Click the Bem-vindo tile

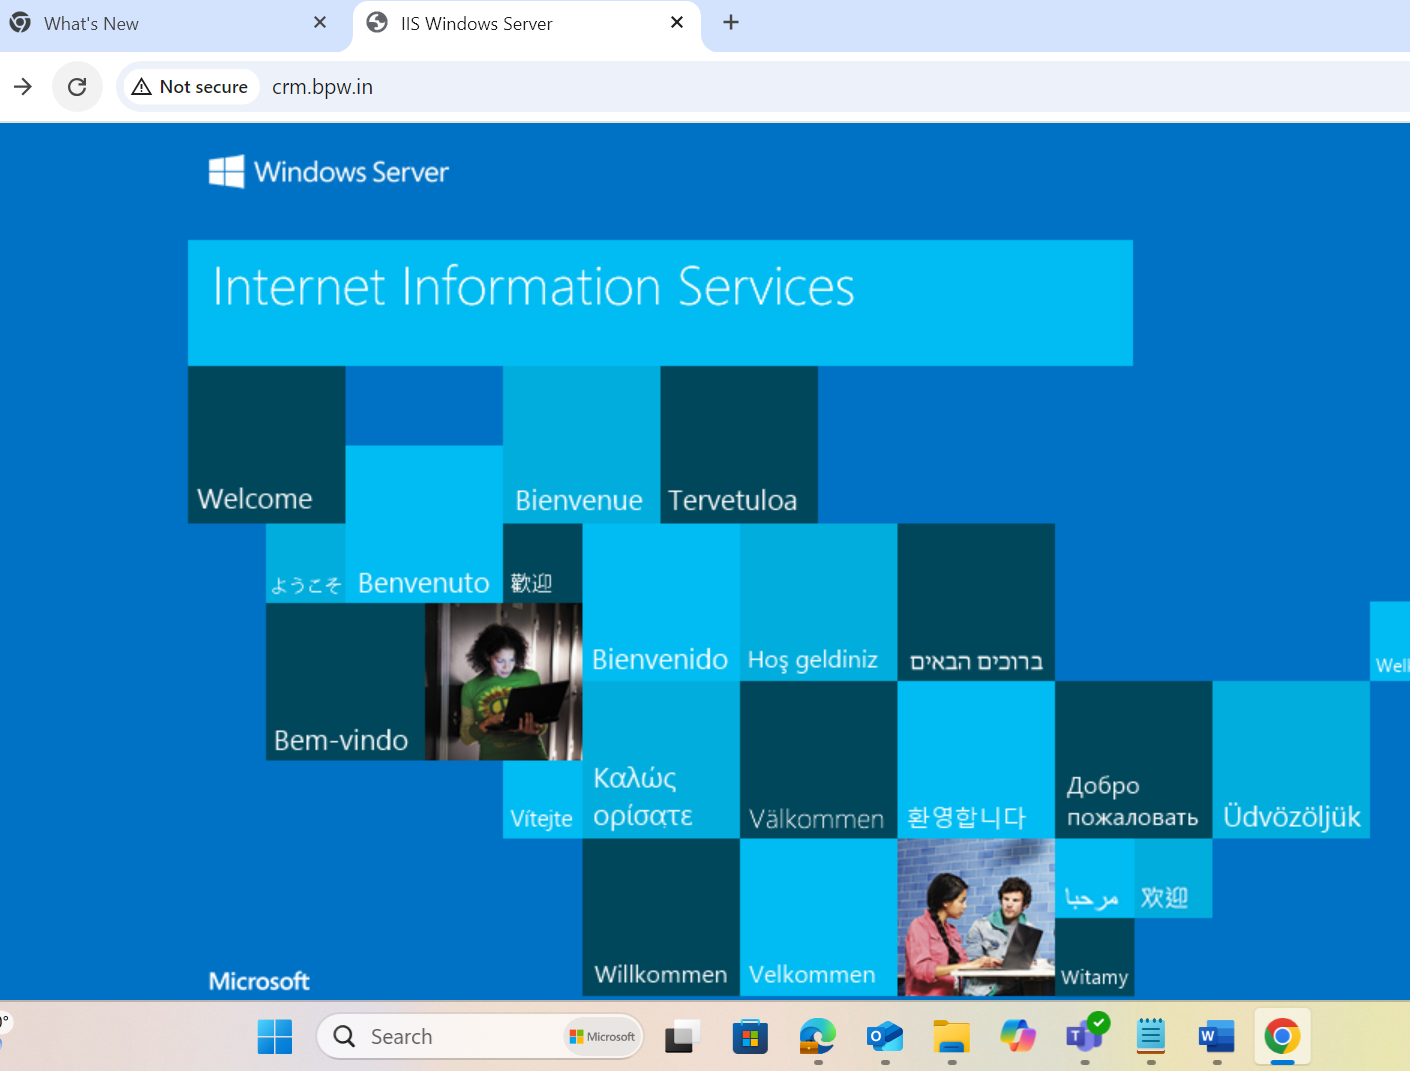(345, 682)
